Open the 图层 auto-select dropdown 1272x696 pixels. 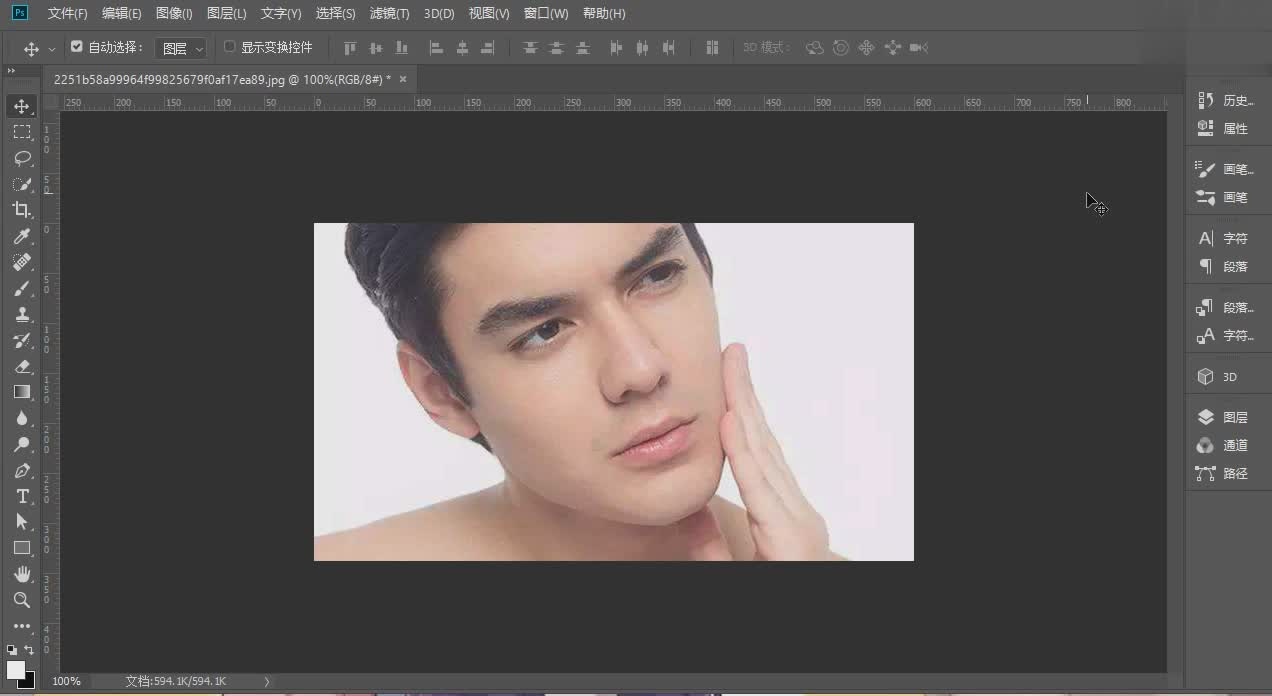pos(181,48)
